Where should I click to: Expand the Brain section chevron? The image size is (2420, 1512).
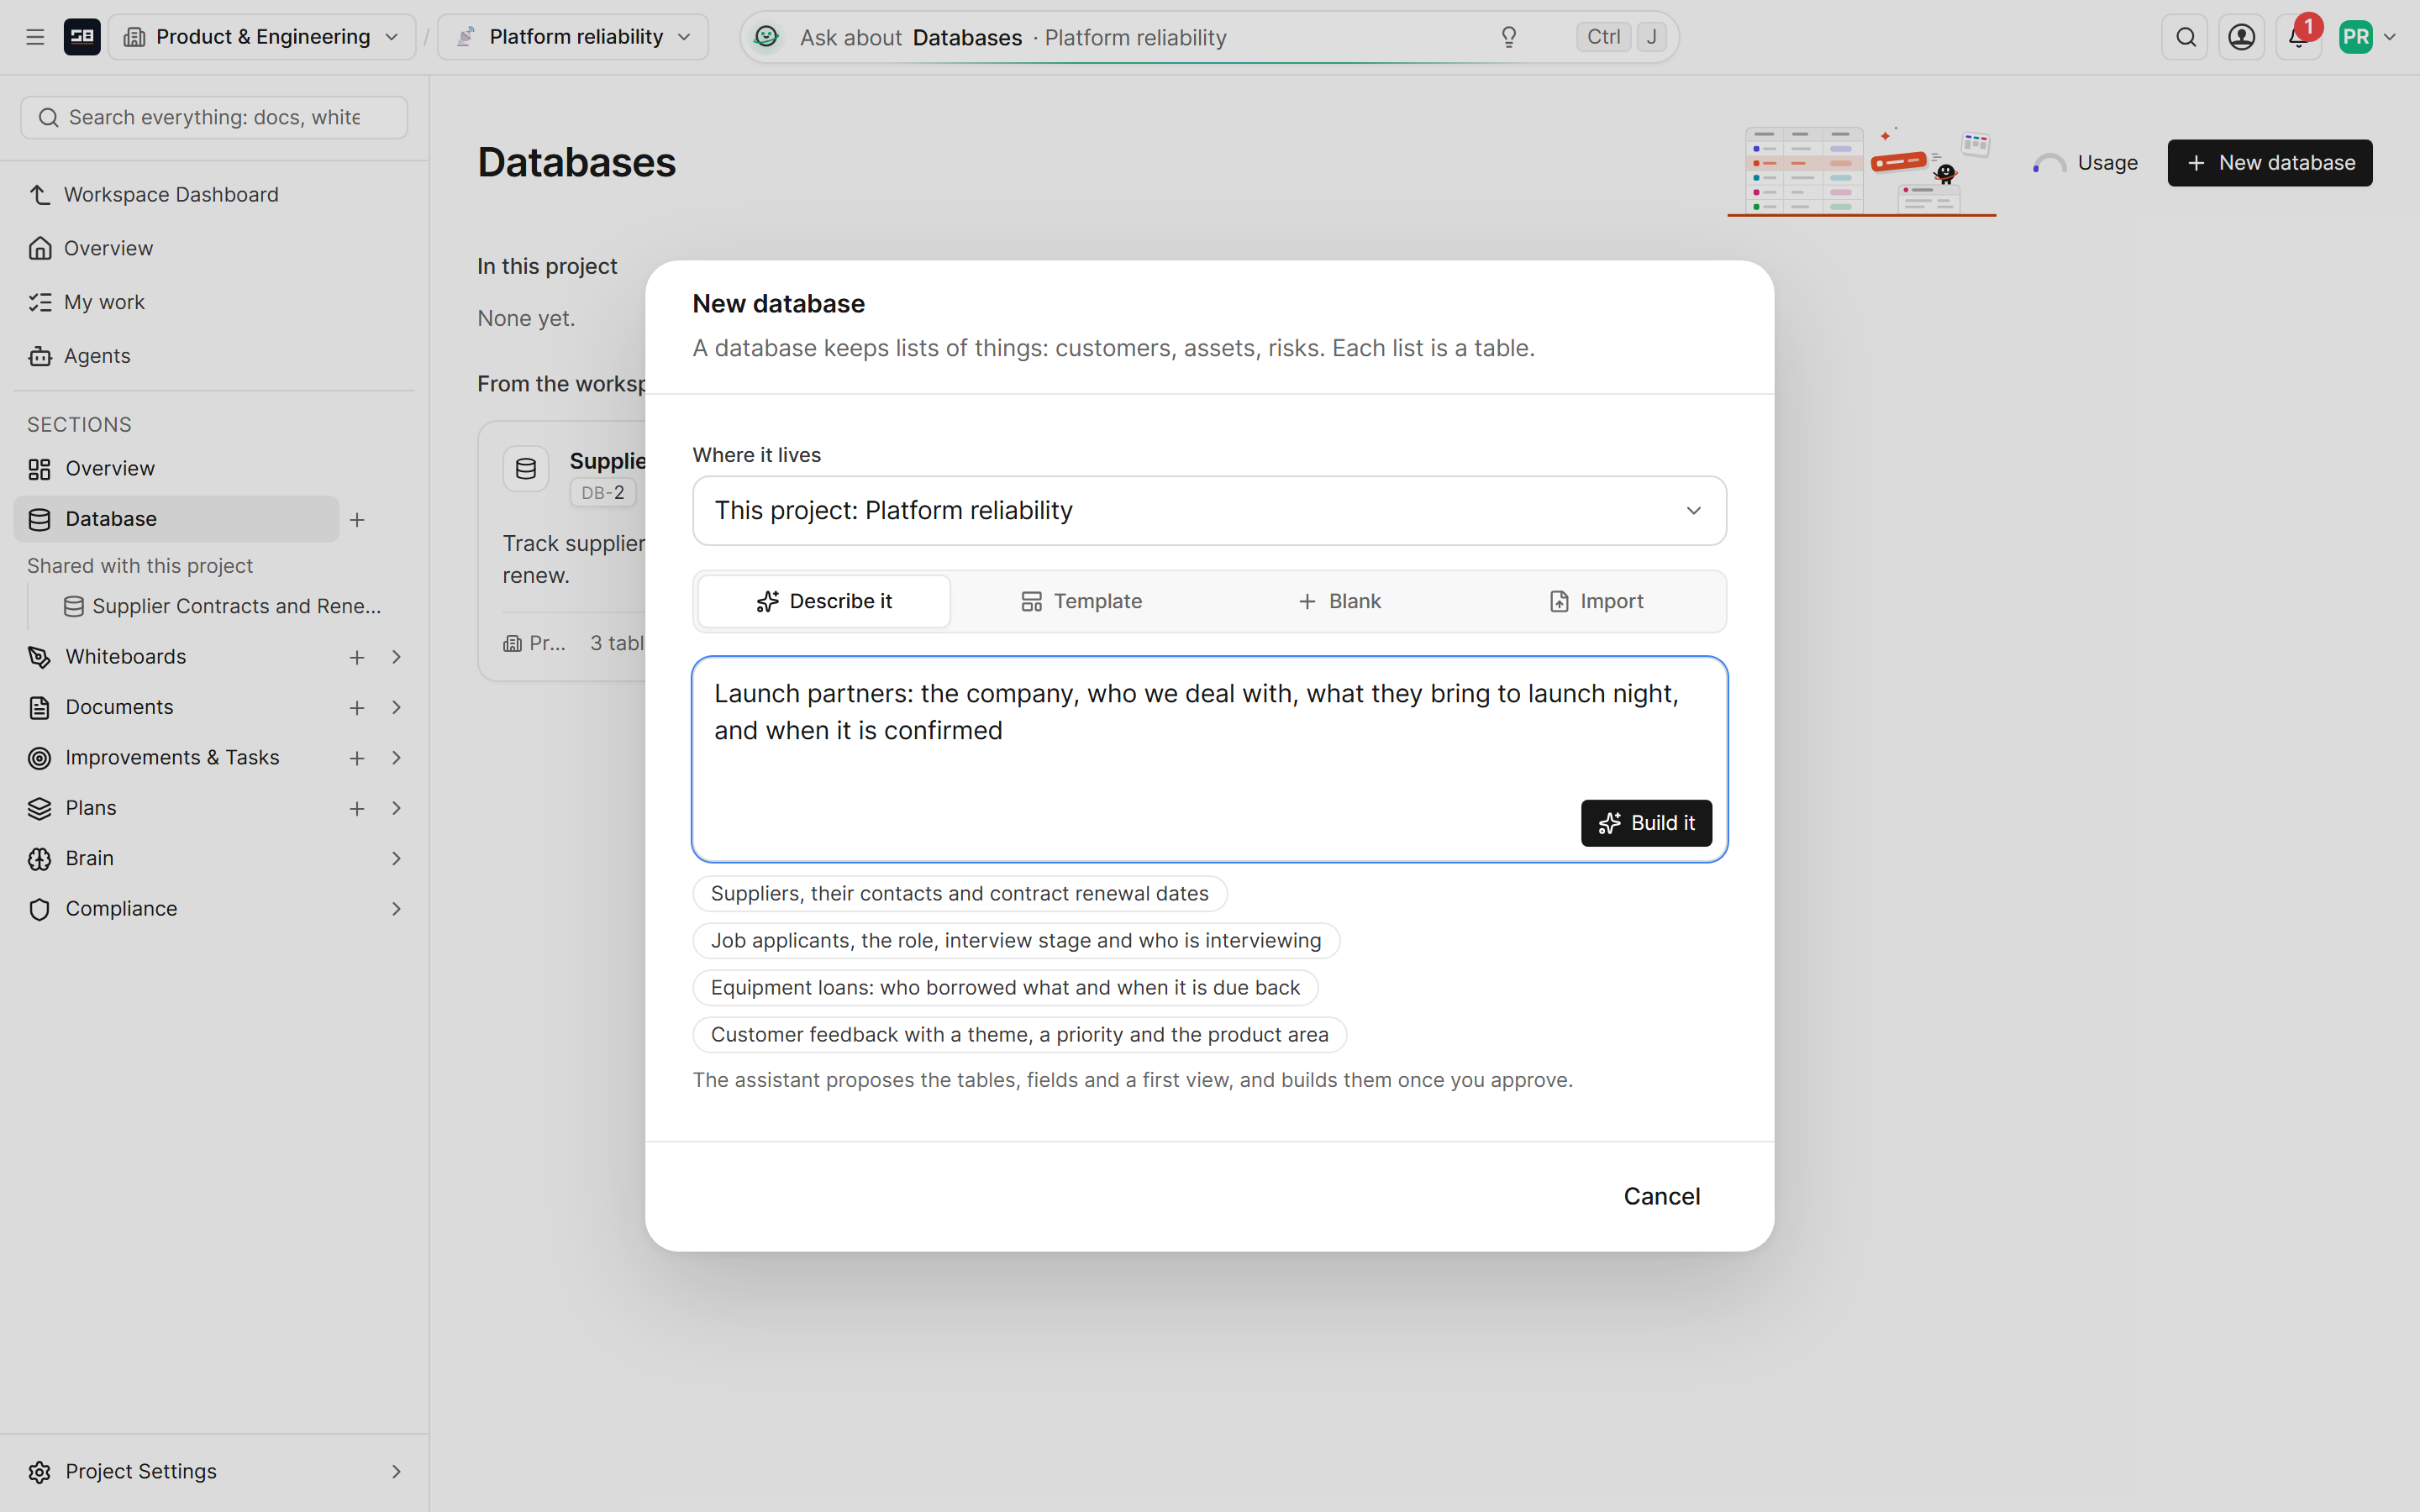[x=396, y=858]
